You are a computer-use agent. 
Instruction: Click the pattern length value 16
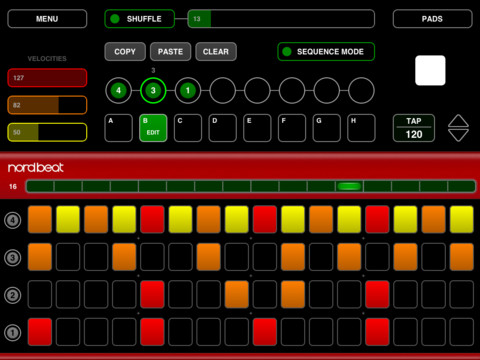(x=13, y=186)
